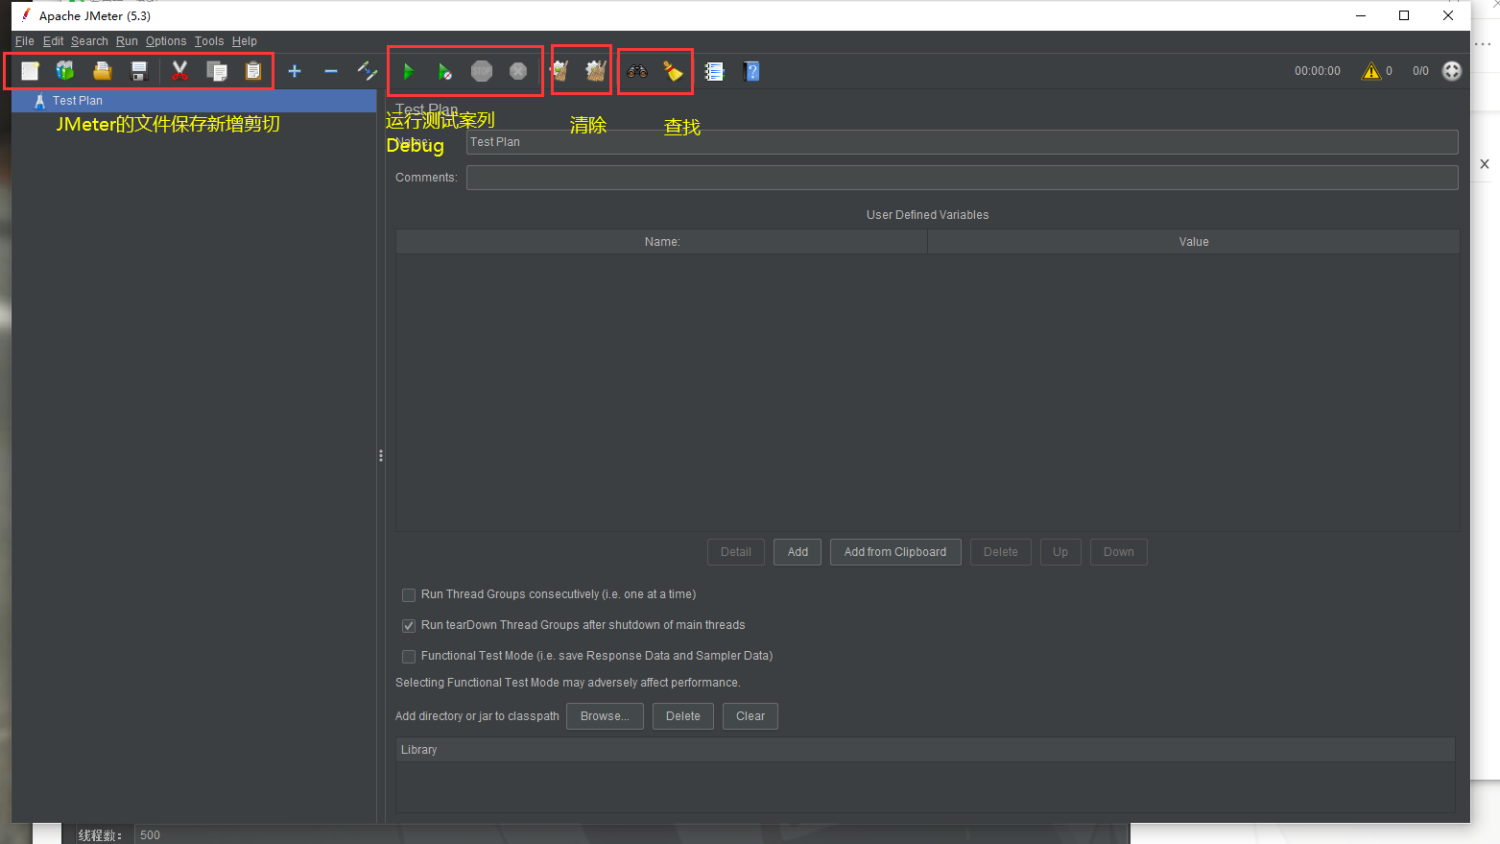Open the Templates icon in toolbar
This screenshot has width=1500, height=844.
65,71
